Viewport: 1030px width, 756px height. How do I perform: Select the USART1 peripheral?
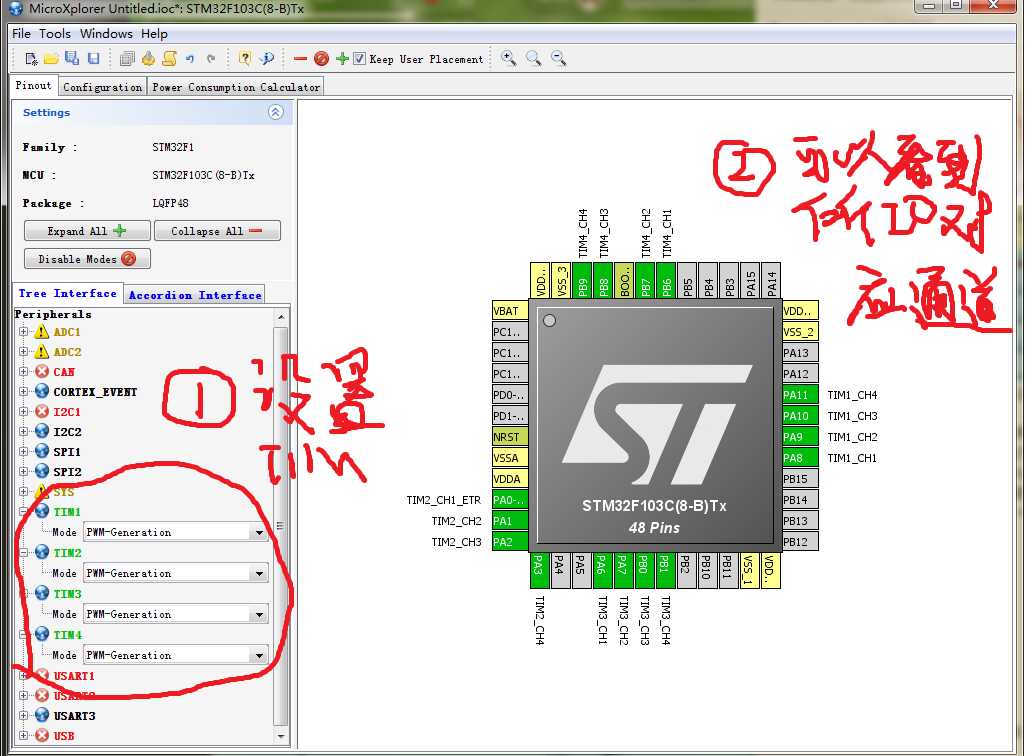pos(74,676)
